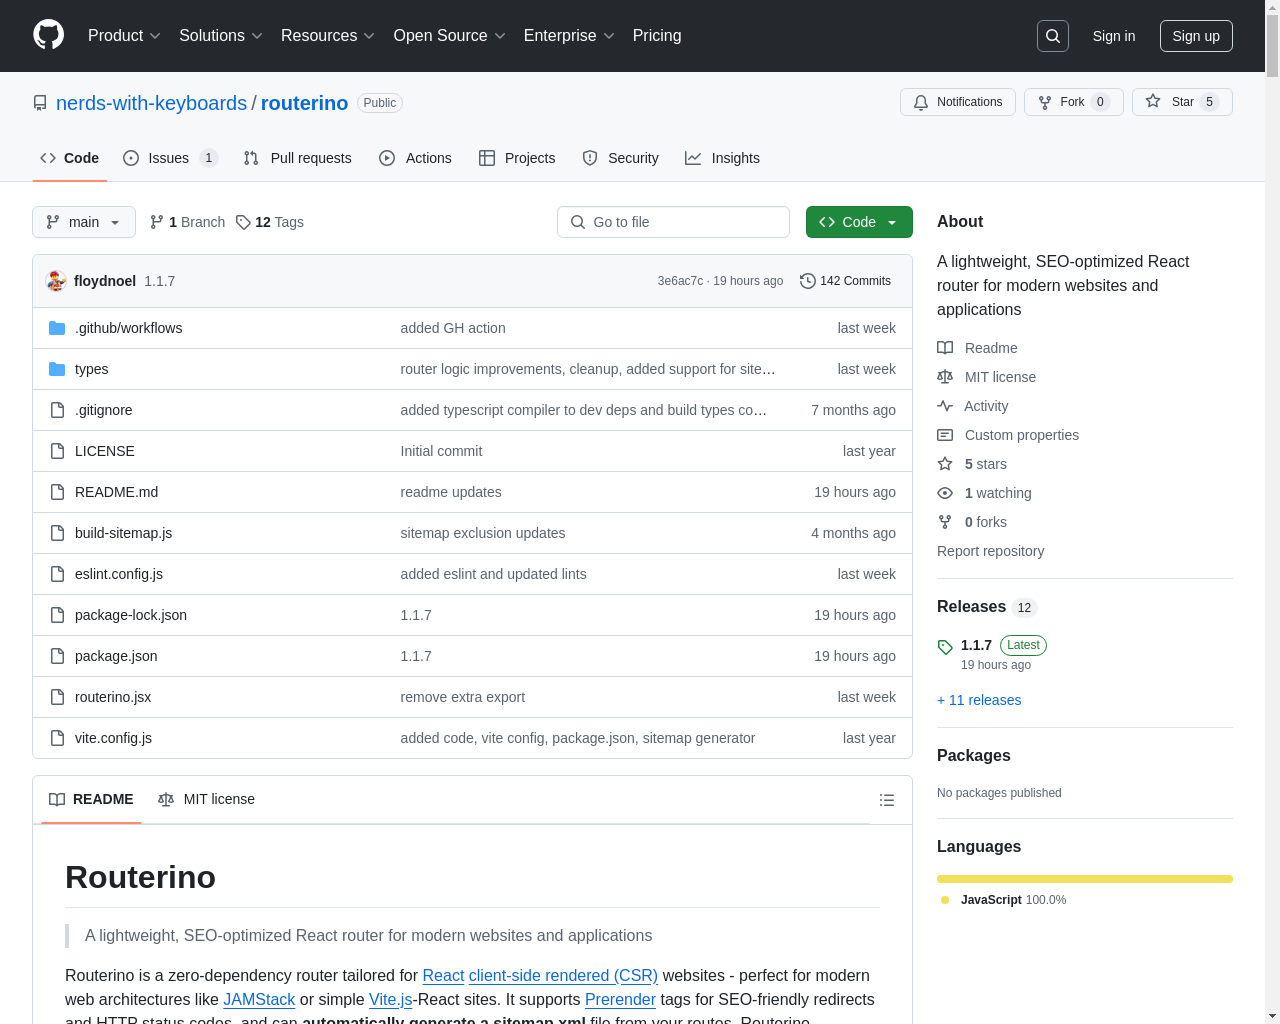The height and width of the screenshot is (1024, 1280).
Task: Open the build-sitemap.js file
Action: coord(123,533)
